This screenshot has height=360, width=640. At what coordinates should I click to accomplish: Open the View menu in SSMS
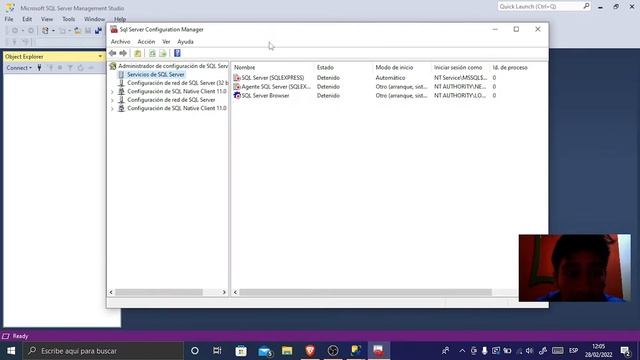coord(47,19)
